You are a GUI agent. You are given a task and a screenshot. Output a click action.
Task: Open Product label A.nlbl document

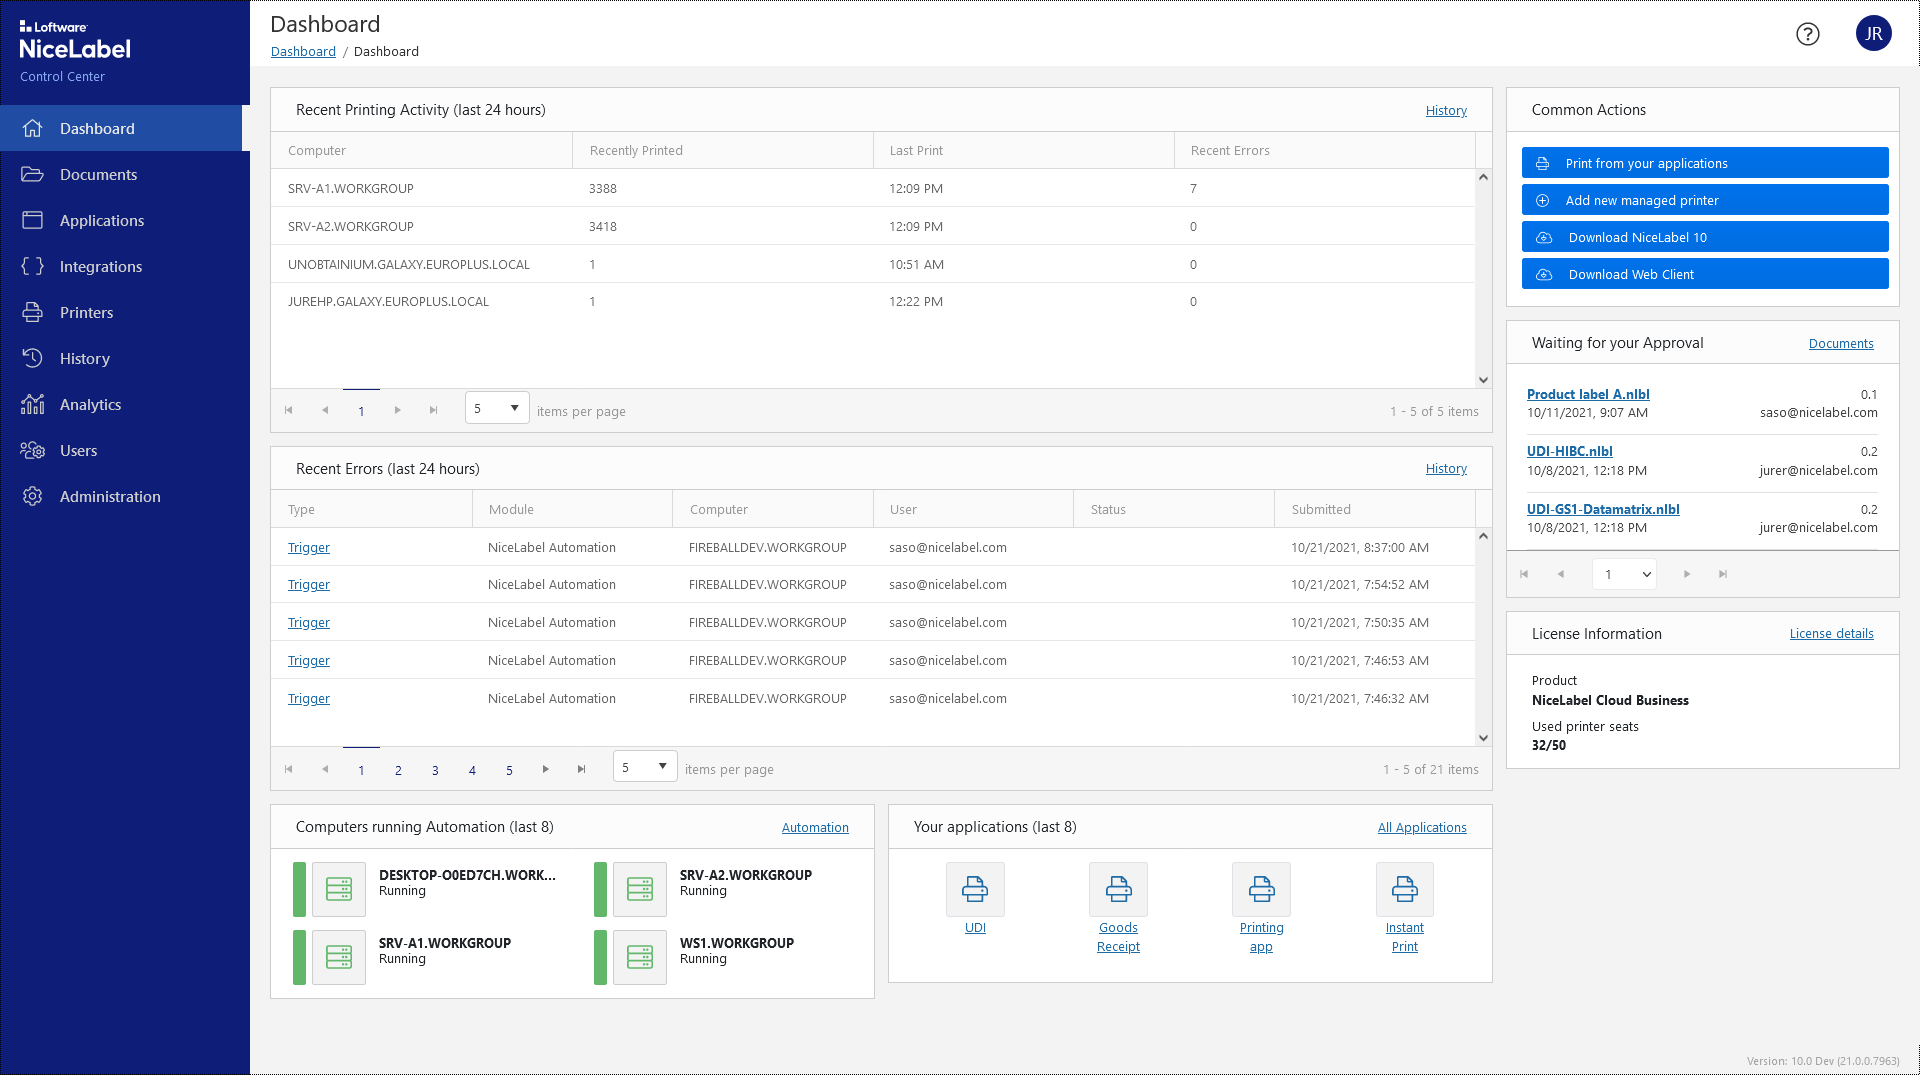click(x=1588, y=394)
